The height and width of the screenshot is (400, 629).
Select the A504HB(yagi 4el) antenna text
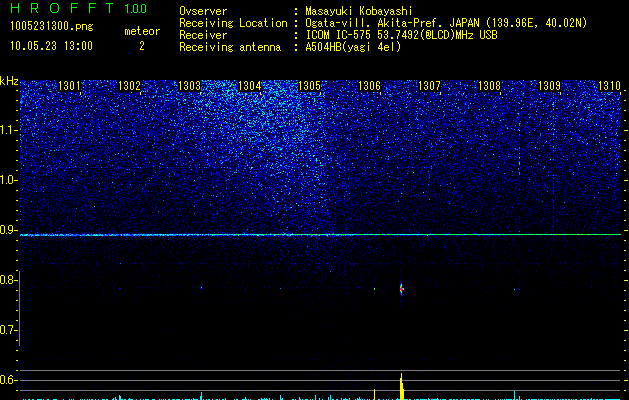point(353,47)
